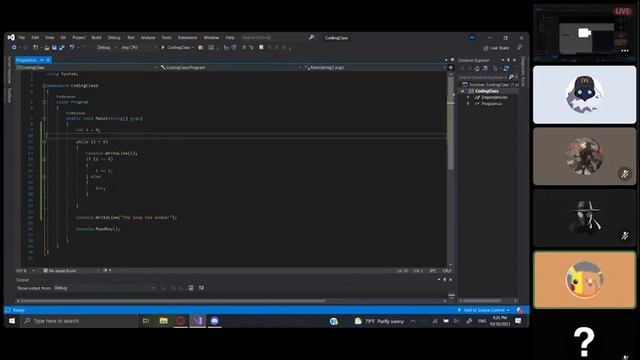Open the Any CPU platform dropdown
640x360 pixels.
pyautogui.click(x=139, y=48)
